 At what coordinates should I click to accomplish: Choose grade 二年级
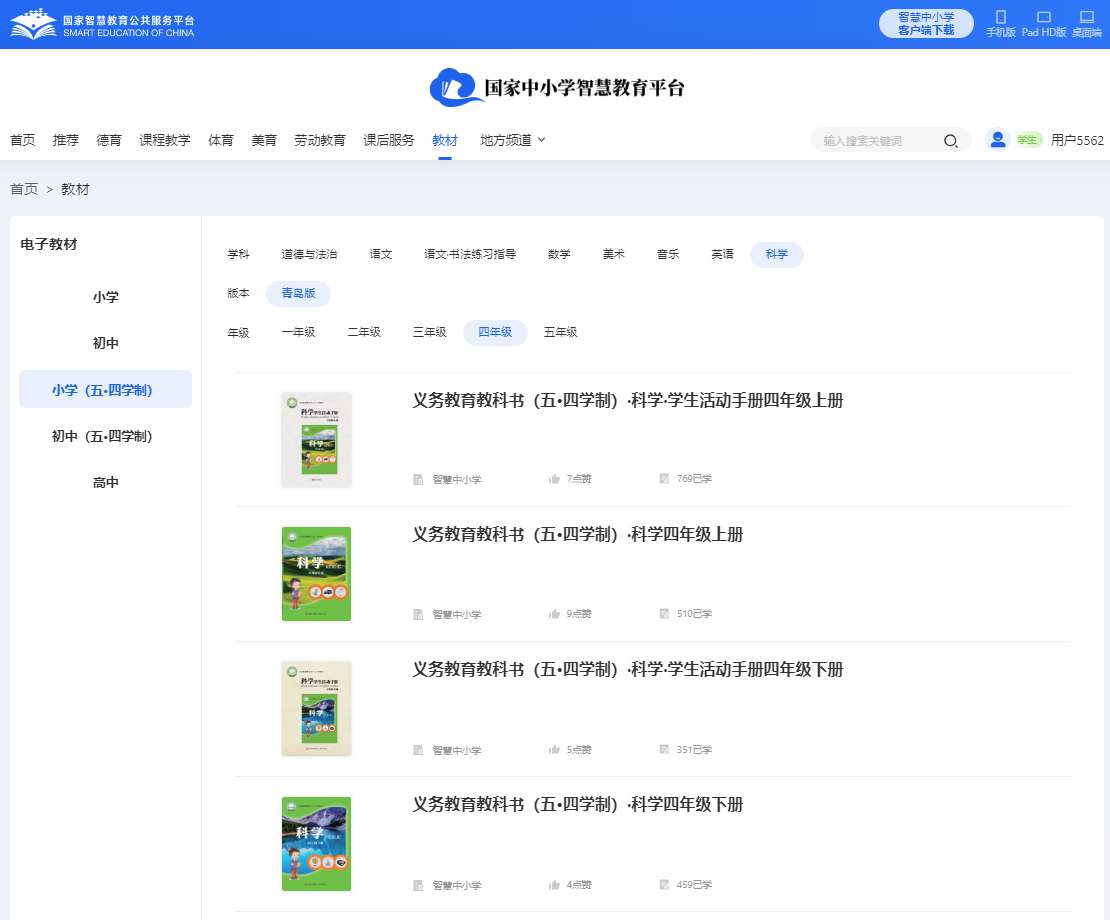[364, 332]
